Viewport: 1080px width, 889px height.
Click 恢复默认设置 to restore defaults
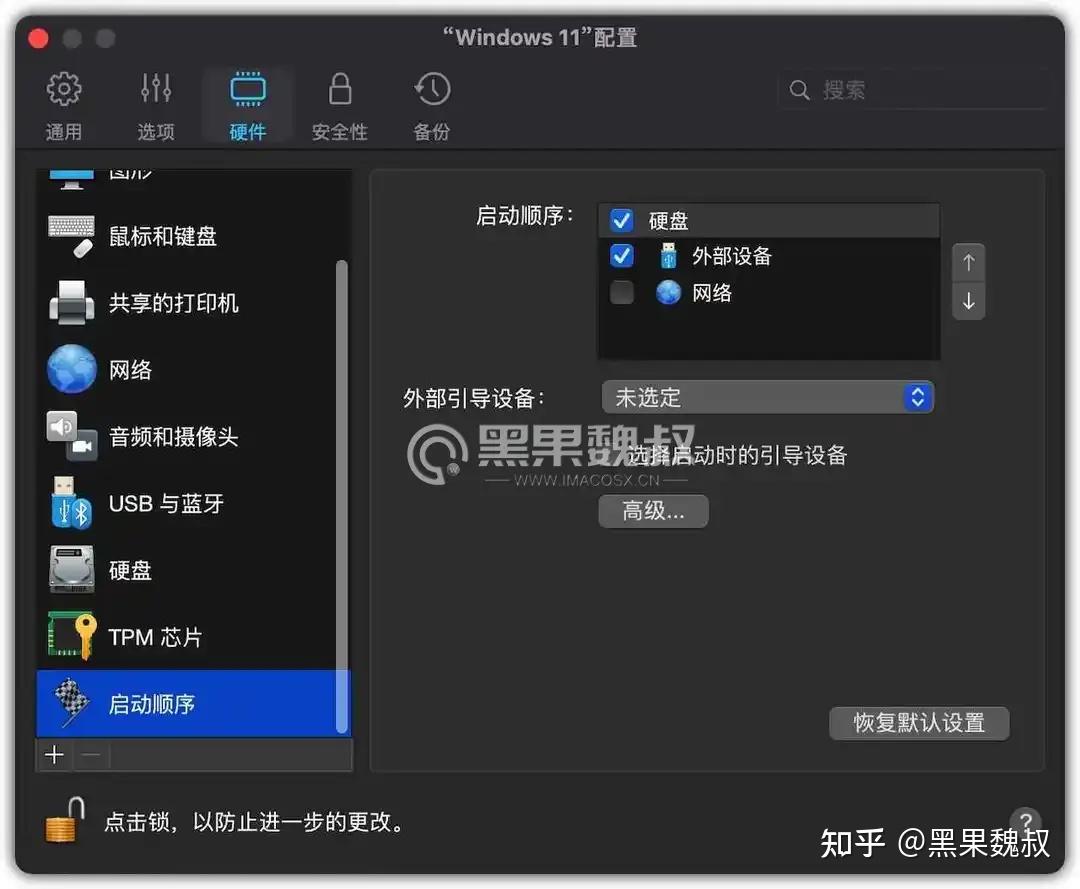pyautogui.click(x=919, y=723)
